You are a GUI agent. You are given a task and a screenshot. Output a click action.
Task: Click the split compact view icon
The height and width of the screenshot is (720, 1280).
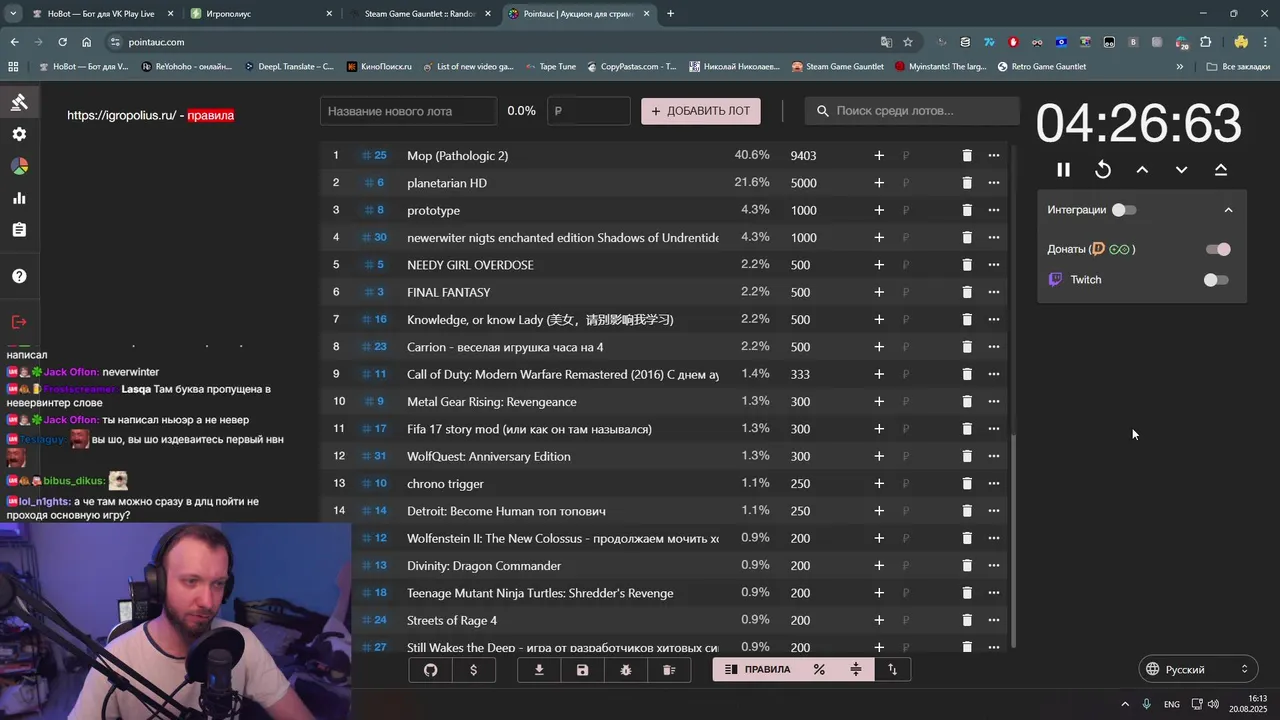pyautogui.click(x=855, y=670)
